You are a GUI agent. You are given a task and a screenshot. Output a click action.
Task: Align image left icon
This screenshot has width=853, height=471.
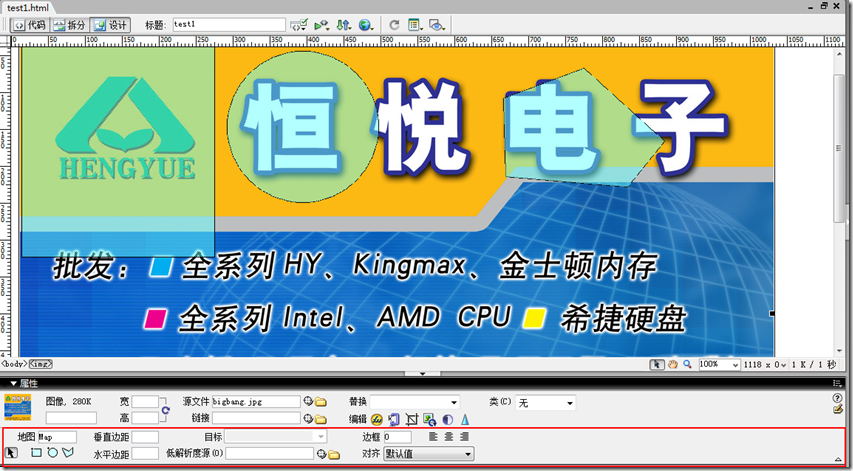coord(433,436)
